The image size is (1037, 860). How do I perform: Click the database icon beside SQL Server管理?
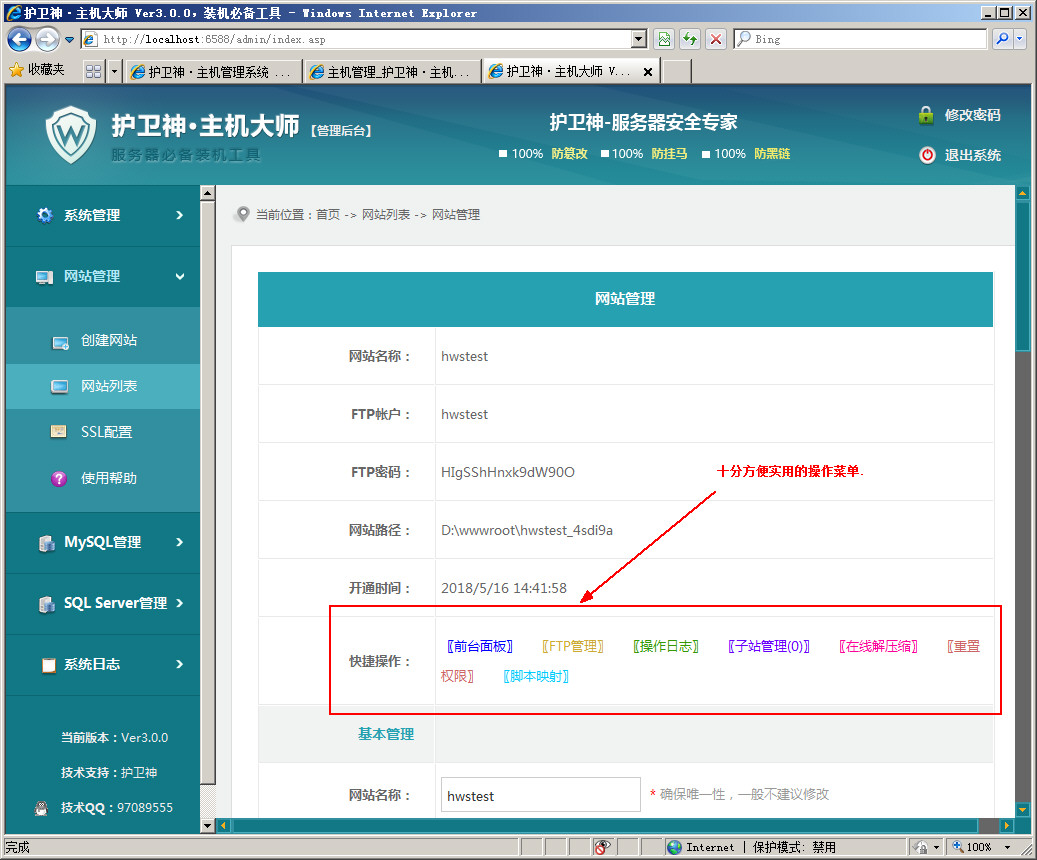[46, 604]
